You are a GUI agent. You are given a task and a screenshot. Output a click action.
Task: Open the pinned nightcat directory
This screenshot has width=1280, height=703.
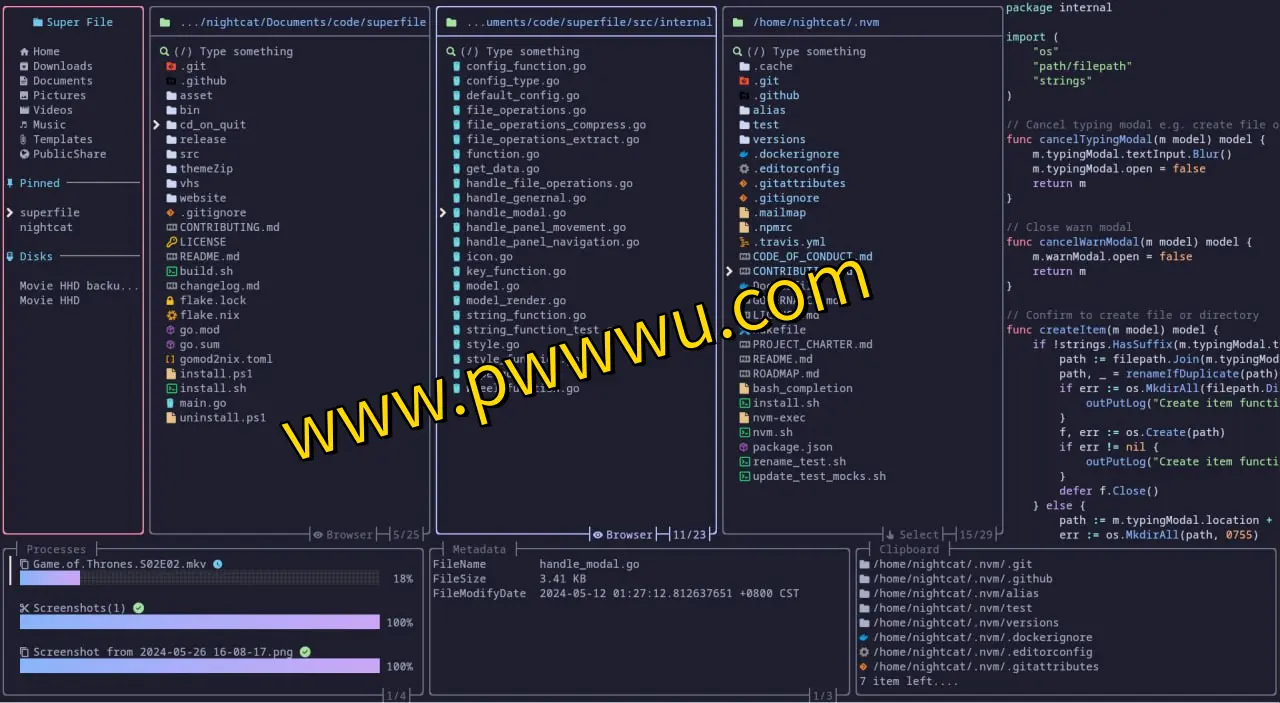(x=46, y=227)
